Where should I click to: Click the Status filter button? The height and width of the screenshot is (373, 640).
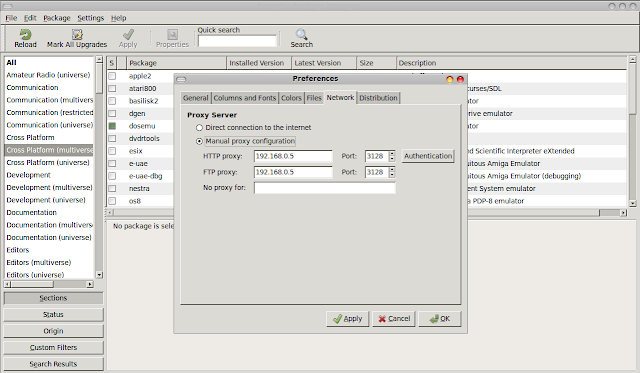[53, 315]
